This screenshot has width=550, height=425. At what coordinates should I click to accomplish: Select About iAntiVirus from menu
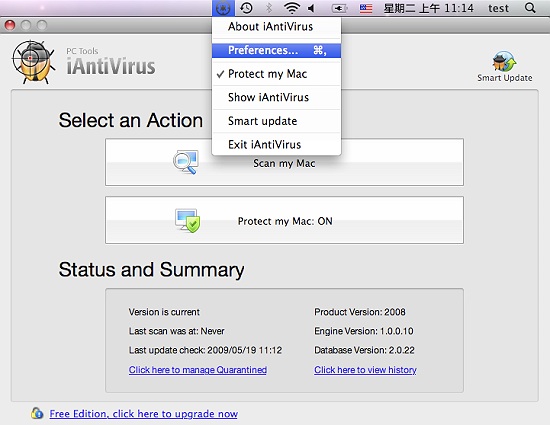(x=276, y=27)
